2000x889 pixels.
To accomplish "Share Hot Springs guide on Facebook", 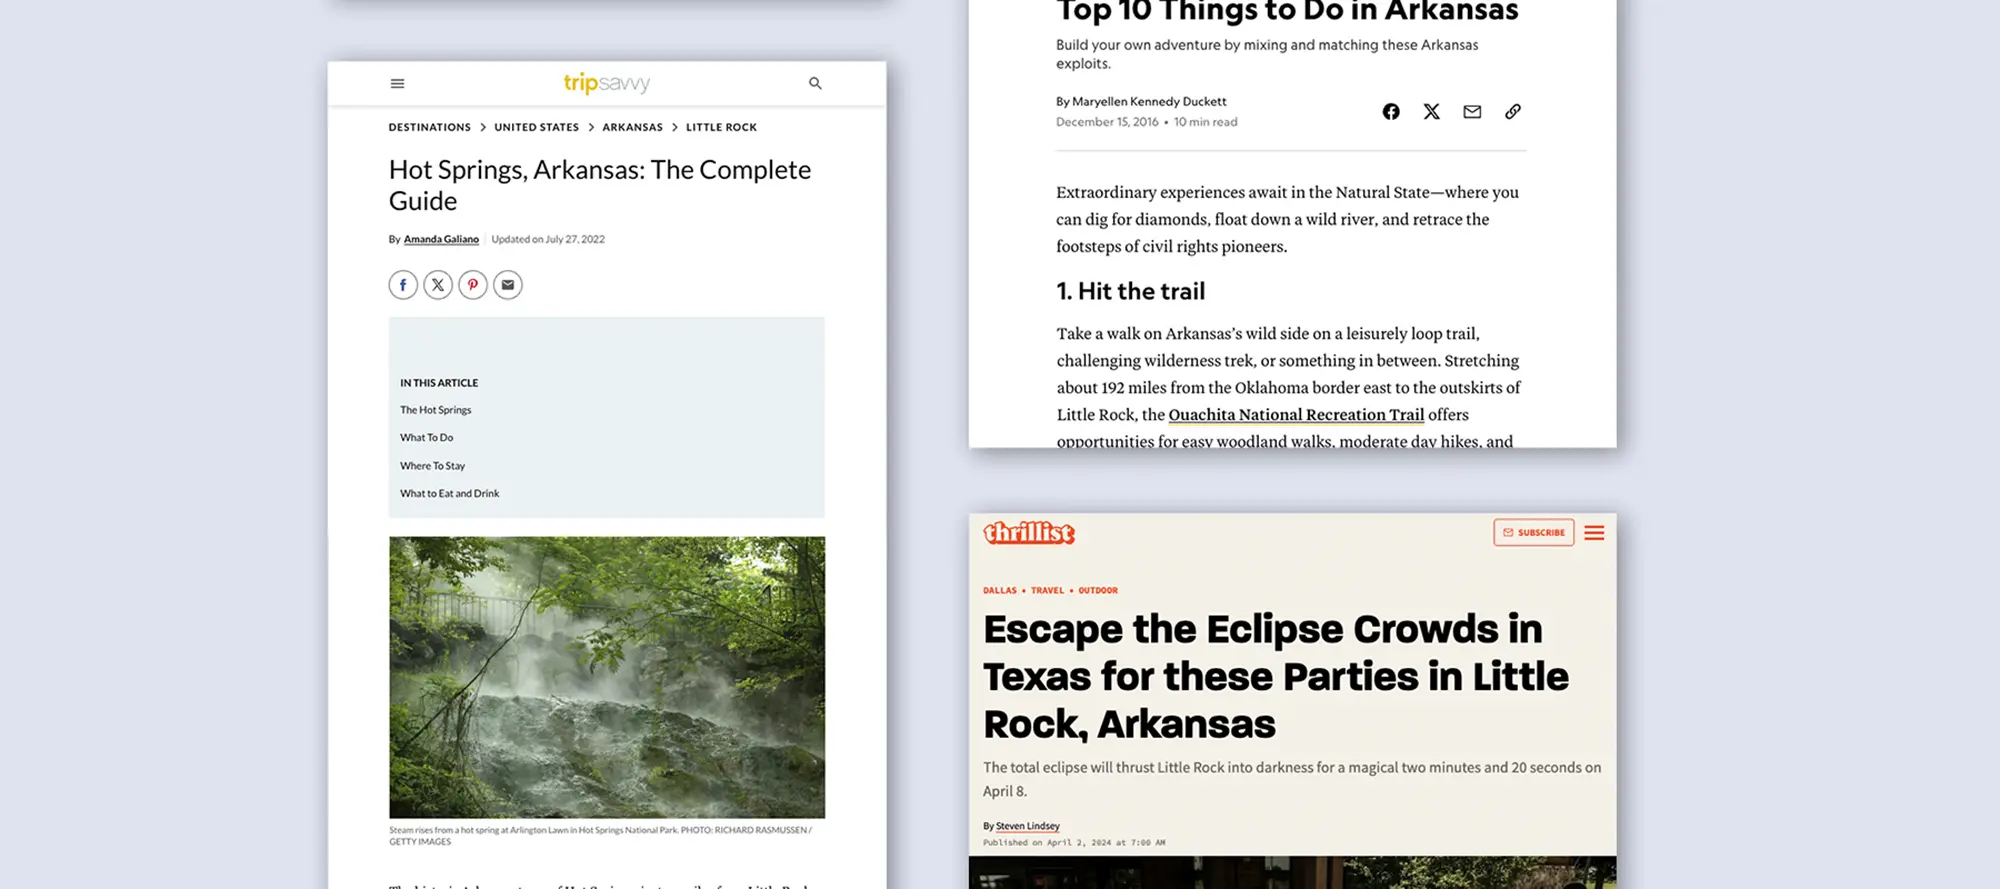I will point(403,285).
